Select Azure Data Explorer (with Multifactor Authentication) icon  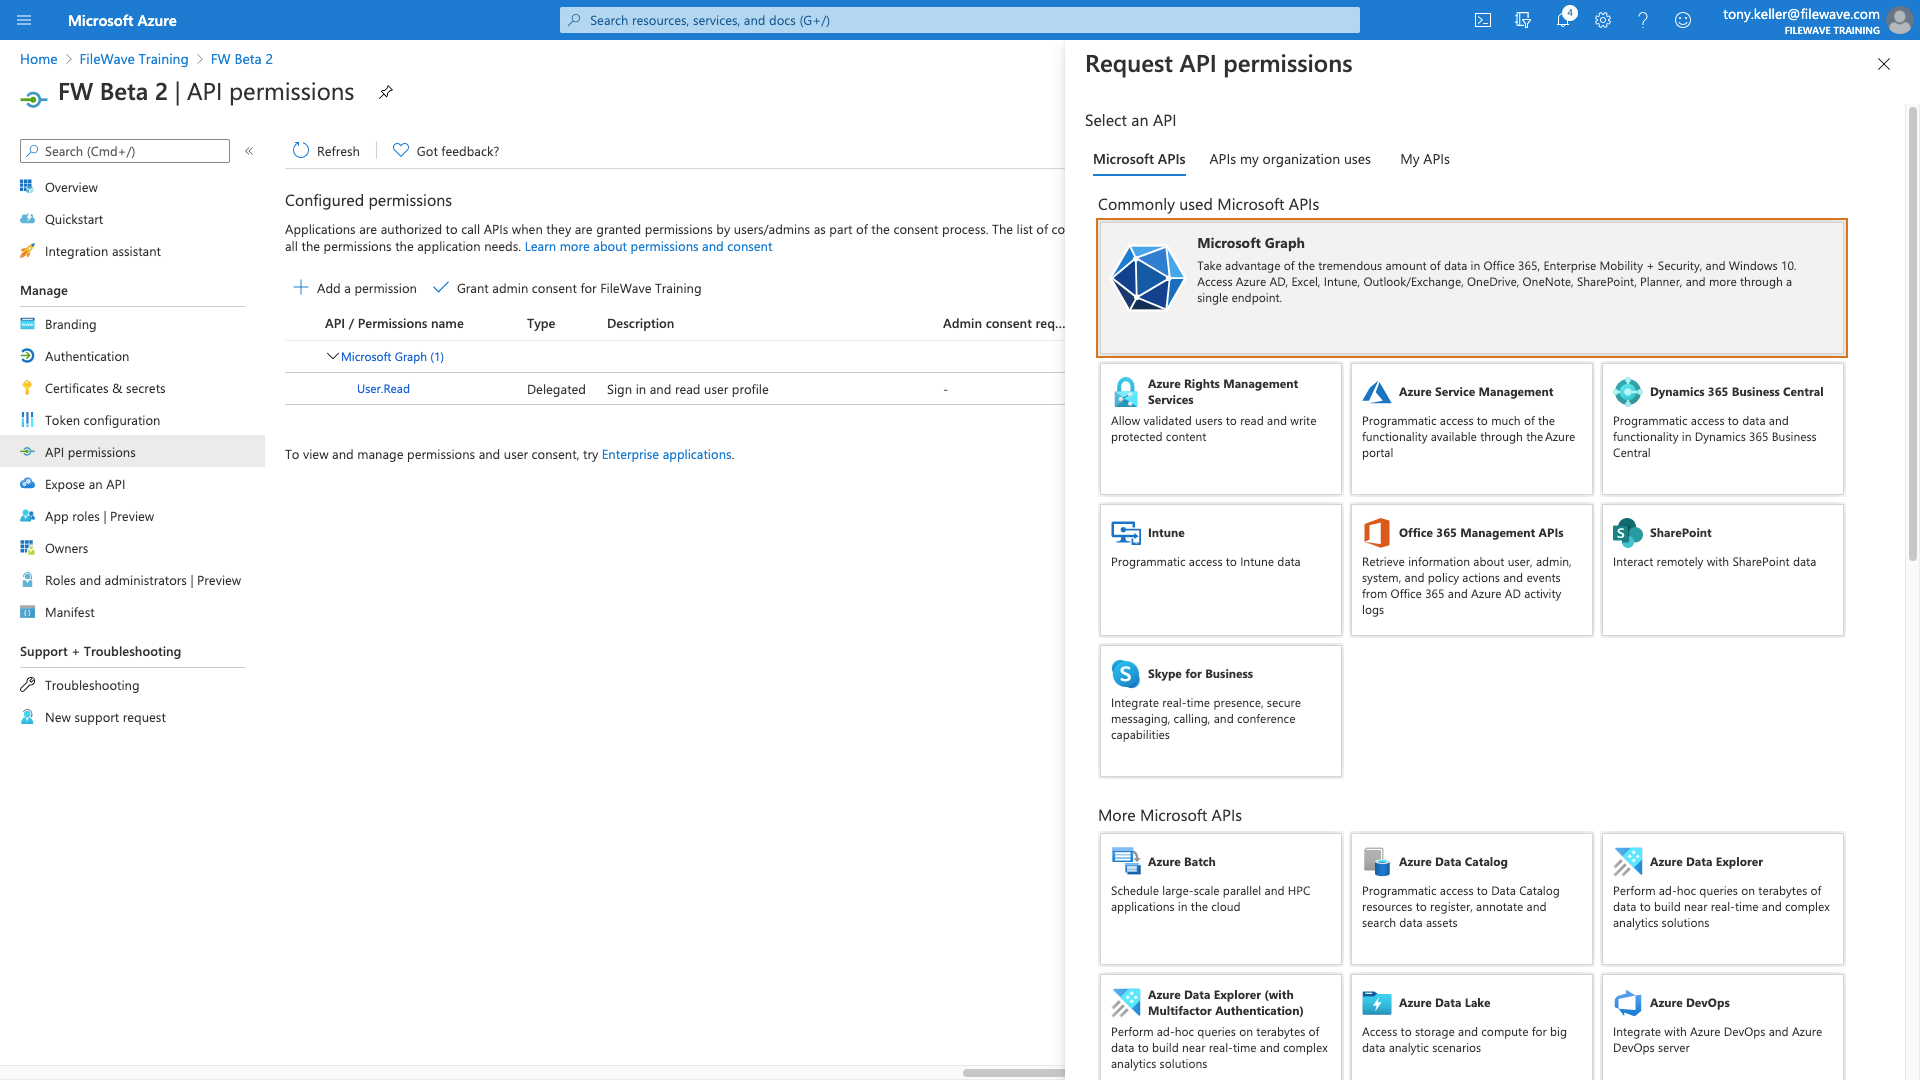[x=1125, y=1003]
